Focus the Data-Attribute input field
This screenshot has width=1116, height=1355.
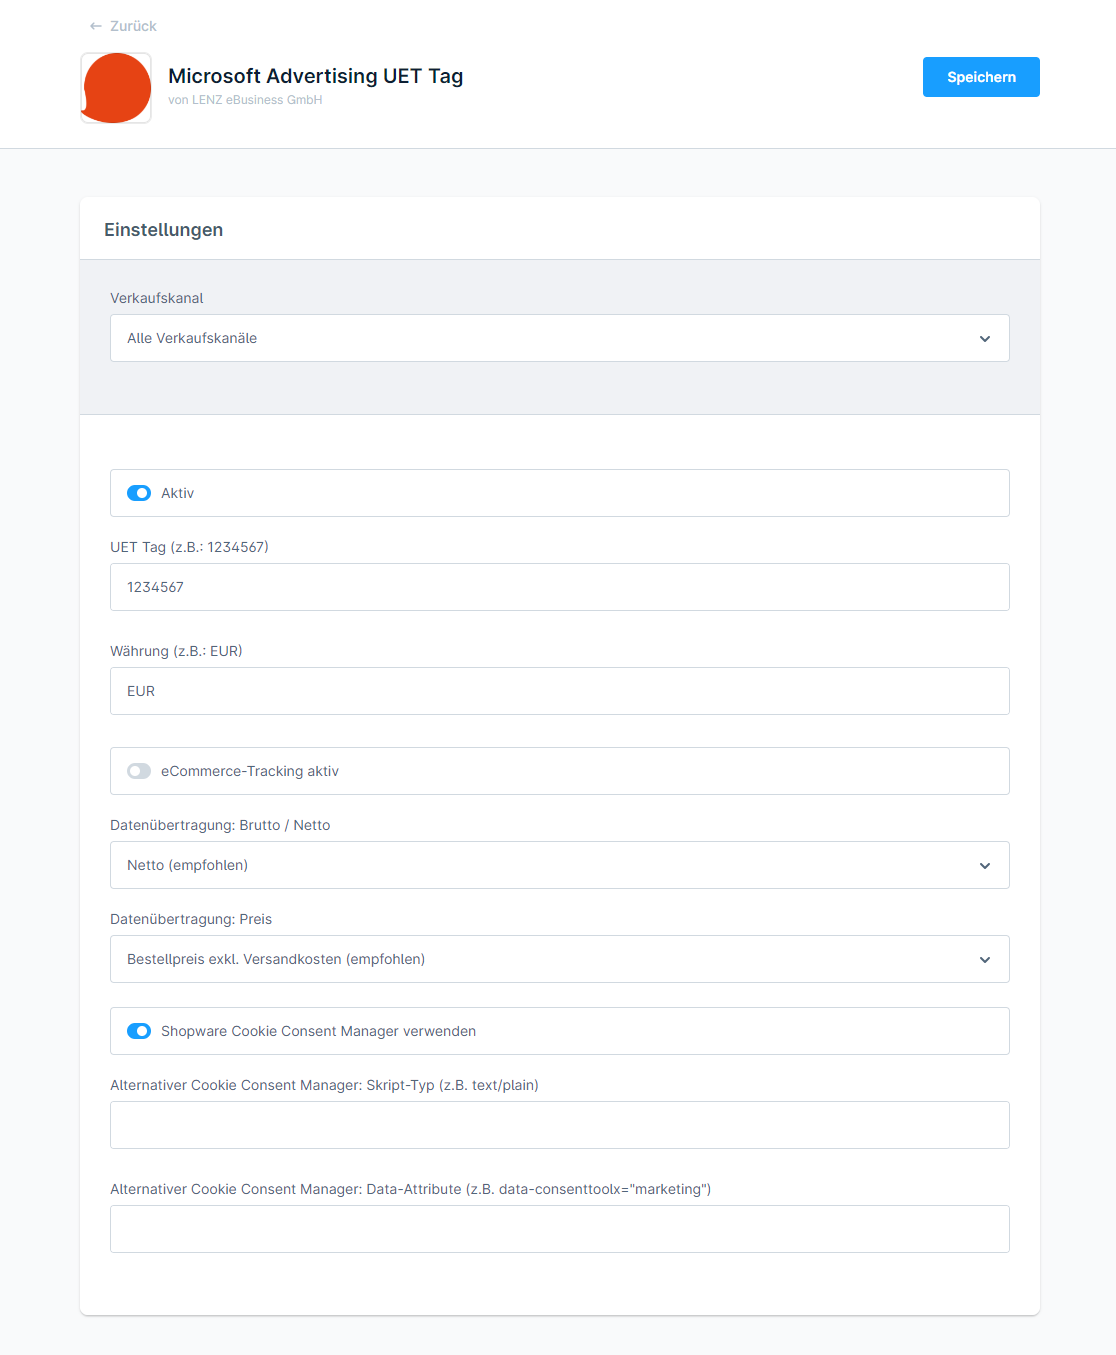click(x=560, y=1229)
